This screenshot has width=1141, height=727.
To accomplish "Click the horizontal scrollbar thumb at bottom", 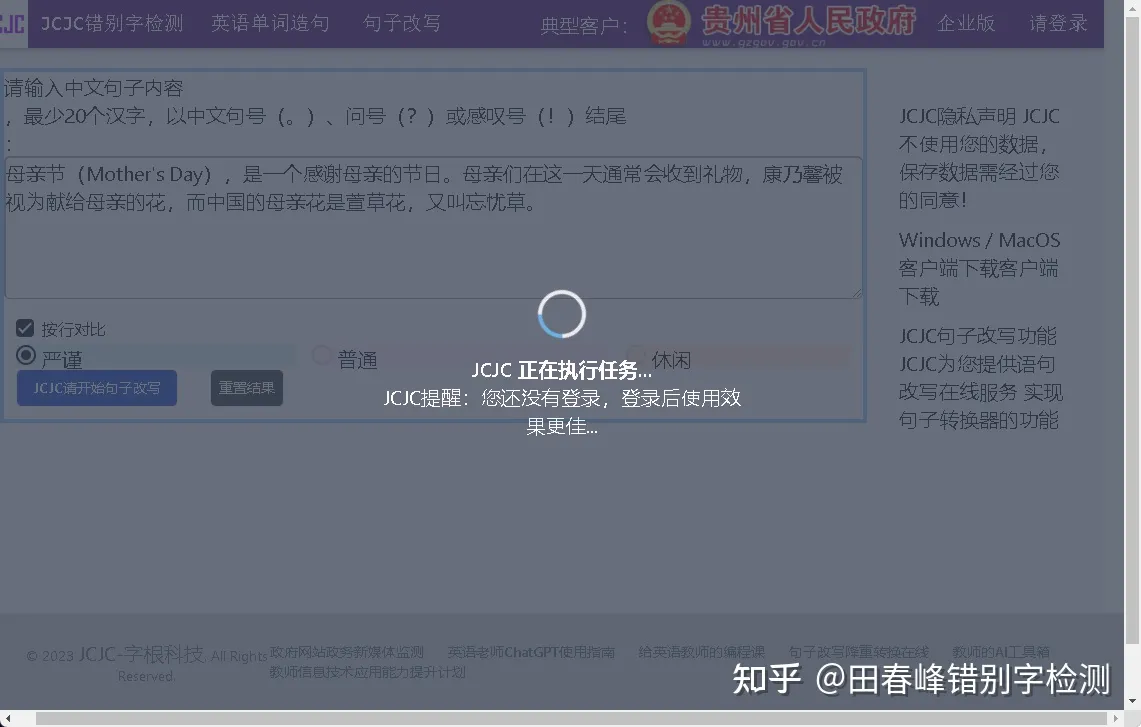I will [571, 719].
